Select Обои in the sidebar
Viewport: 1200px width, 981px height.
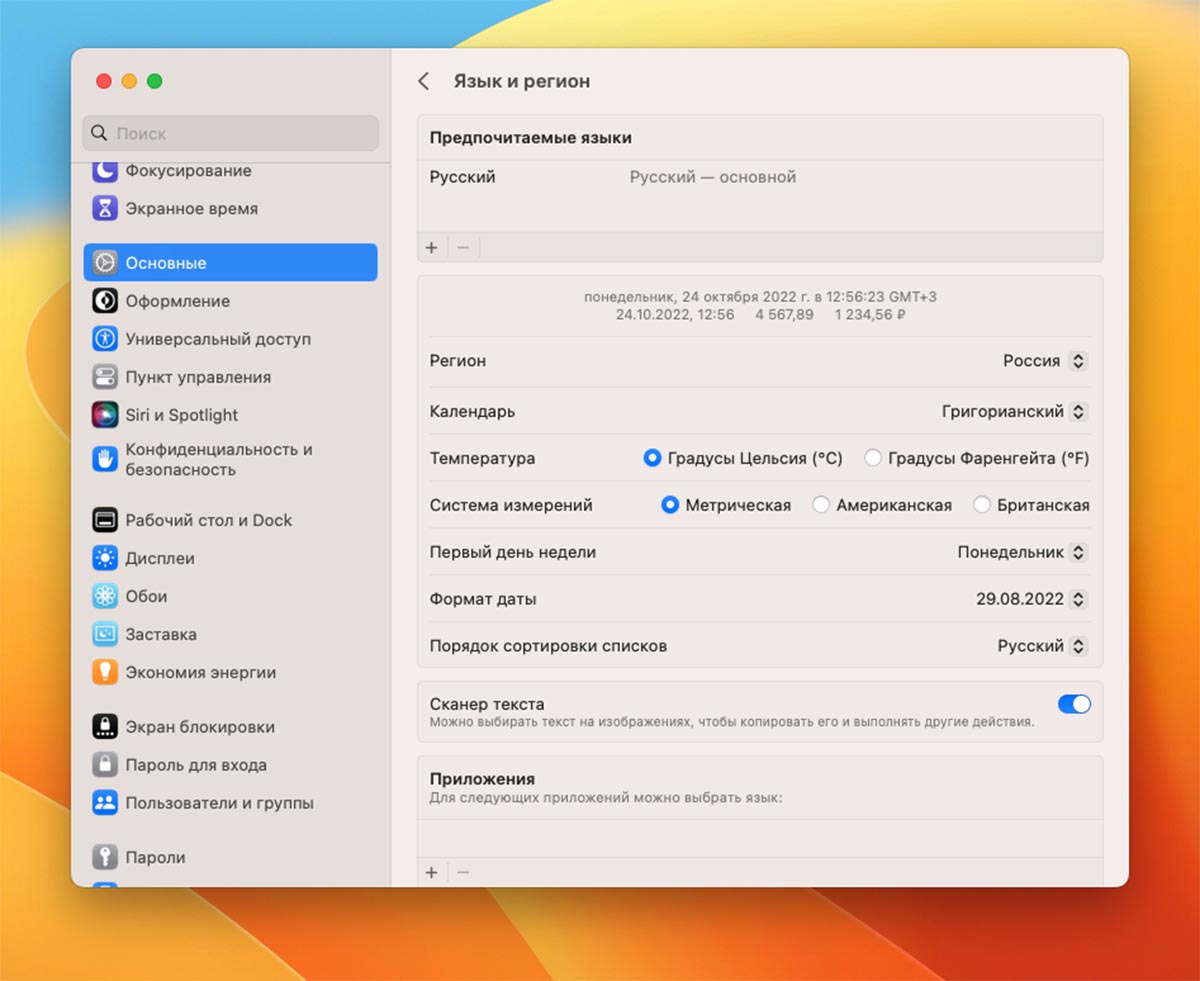(x=231, y=596)
